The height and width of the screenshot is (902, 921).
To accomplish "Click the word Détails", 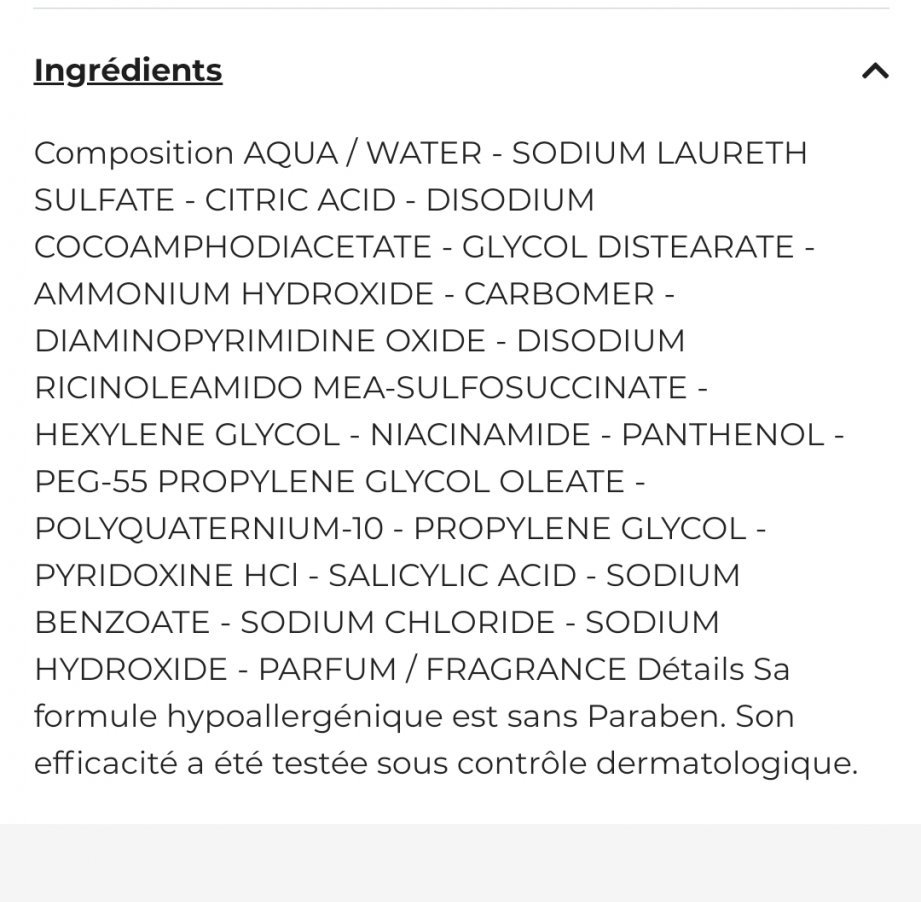I will click(x=690, y=670).
